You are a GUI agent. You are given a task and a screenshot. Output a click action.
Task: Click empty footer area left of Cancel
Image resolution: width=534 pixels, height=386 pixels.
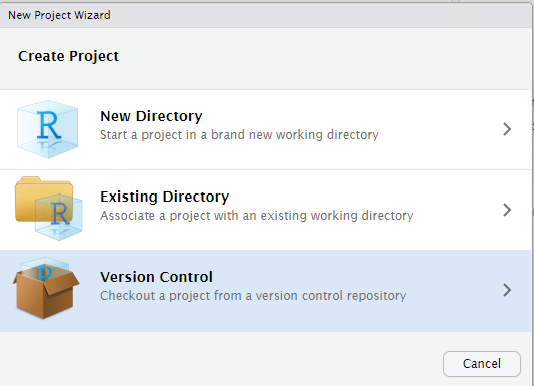pos(221,361)
